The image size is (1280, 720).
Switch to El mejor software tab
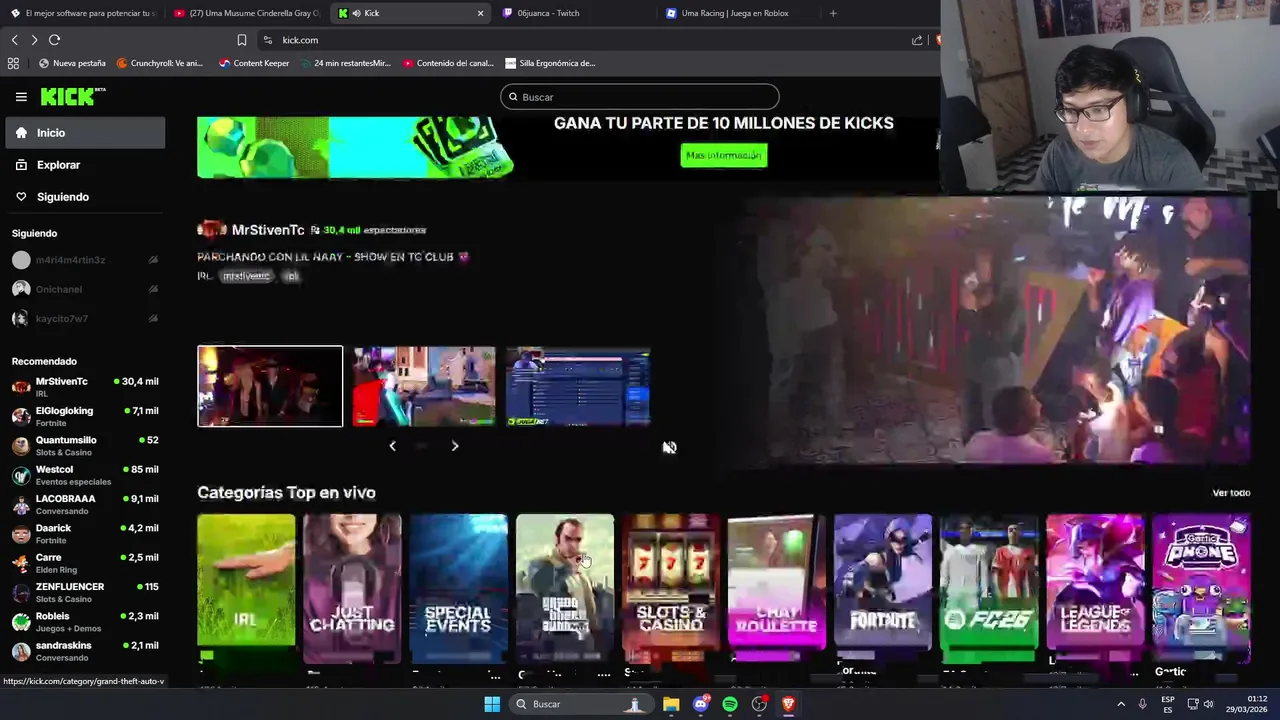(82, 13)
